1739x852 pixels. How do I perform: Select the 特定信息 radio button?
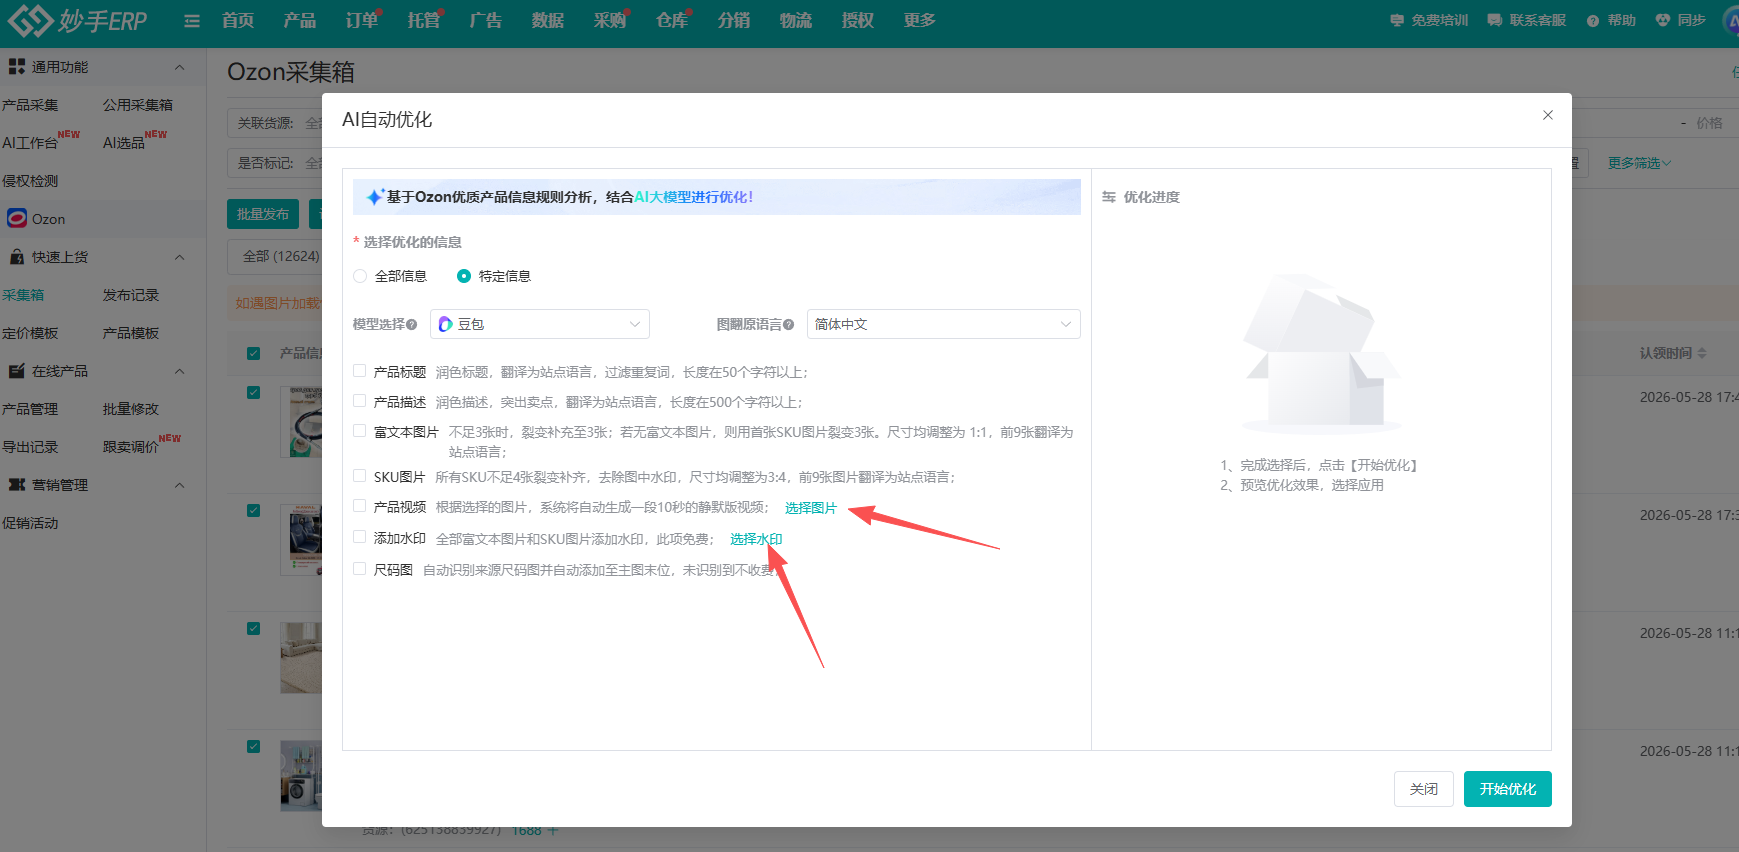pos(464,276)
